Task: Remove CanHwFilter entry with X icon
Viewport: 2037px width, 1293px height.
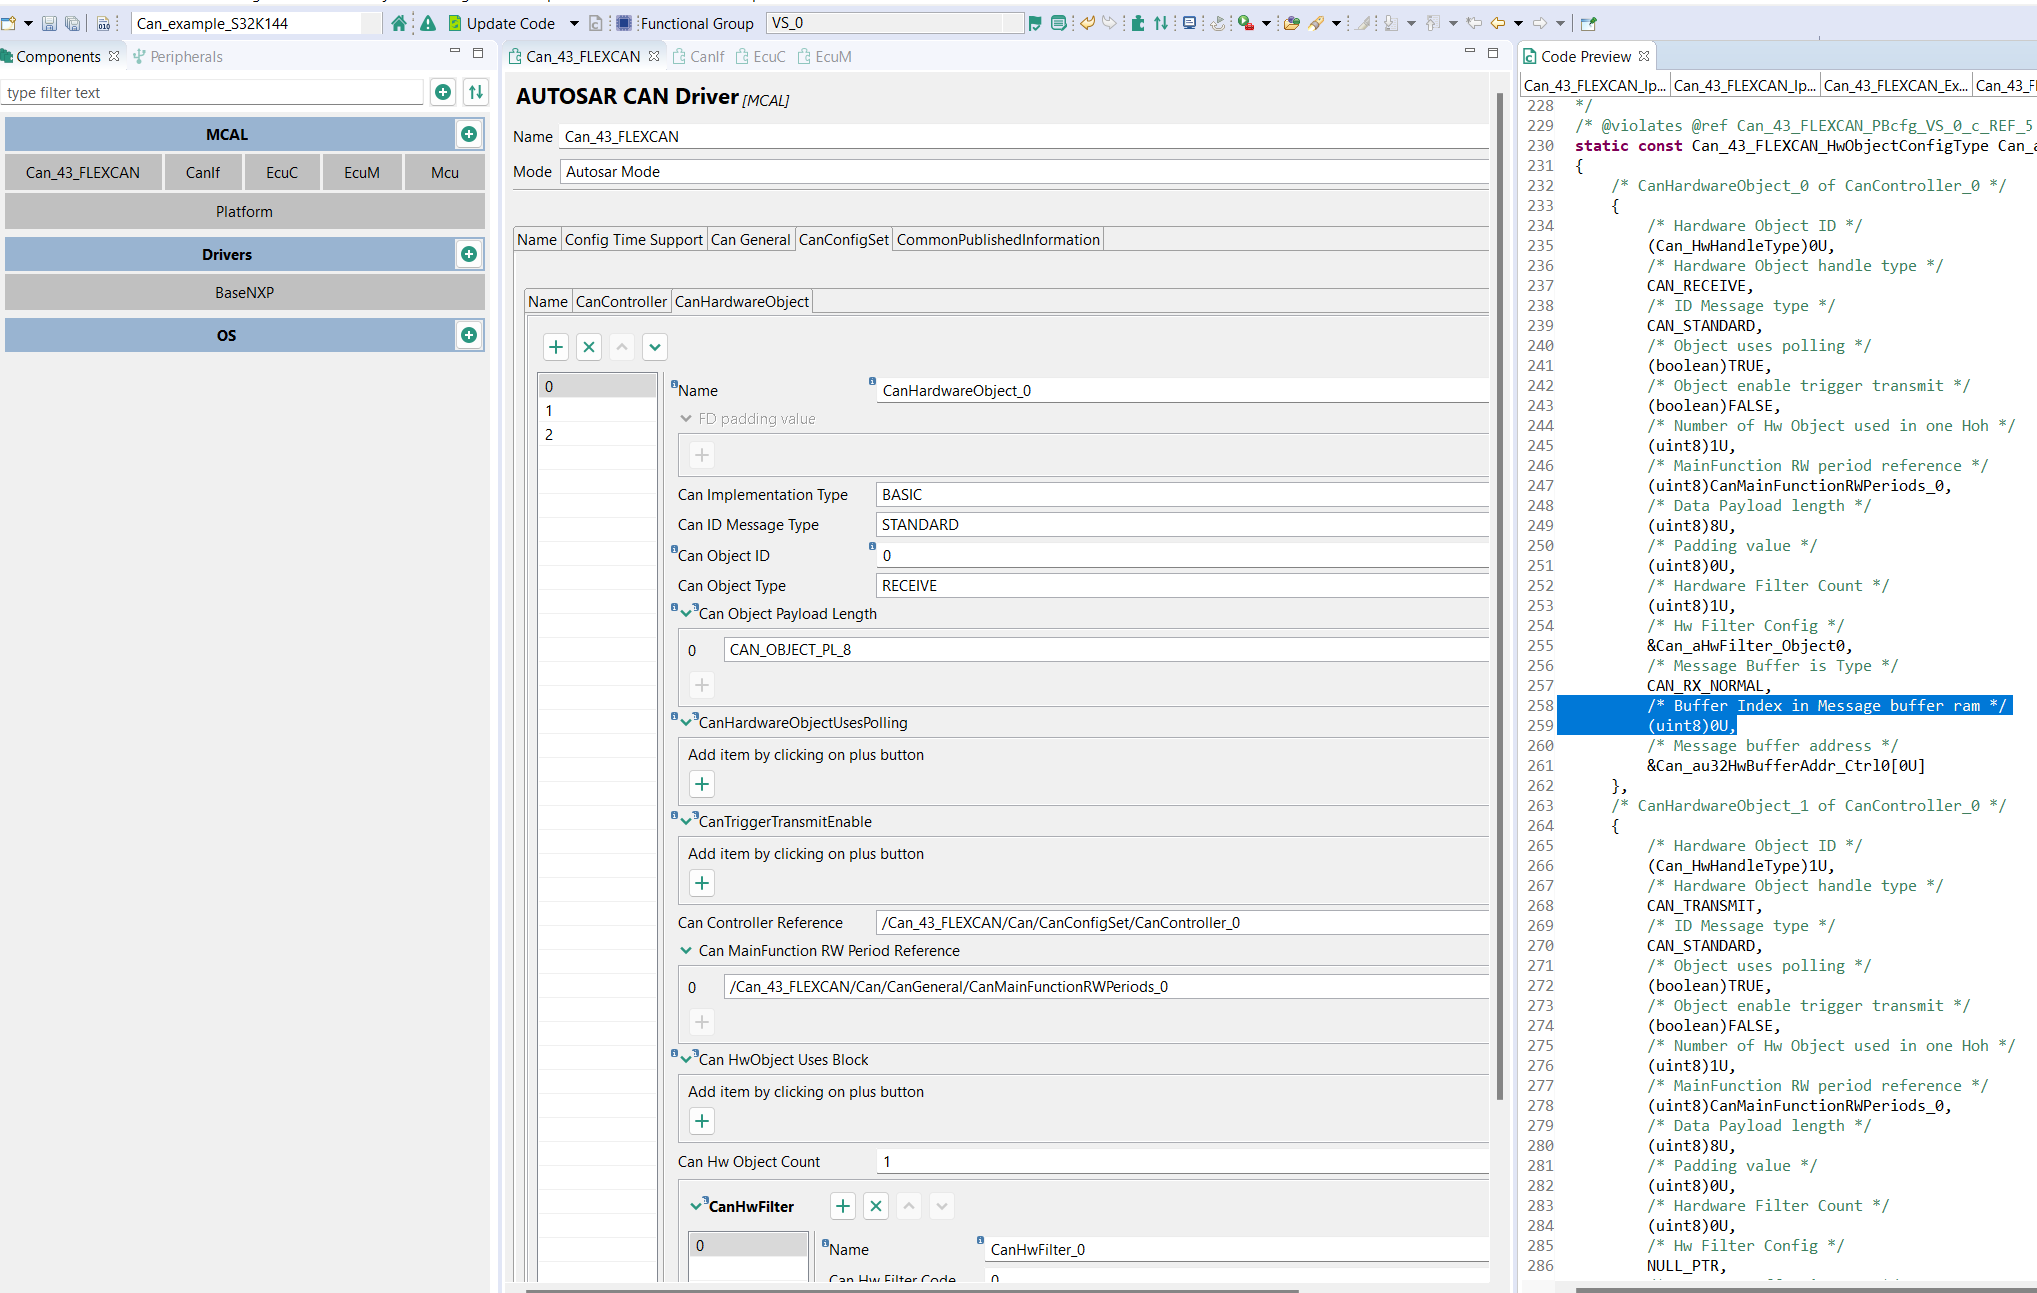Action: pos(876,1206)
